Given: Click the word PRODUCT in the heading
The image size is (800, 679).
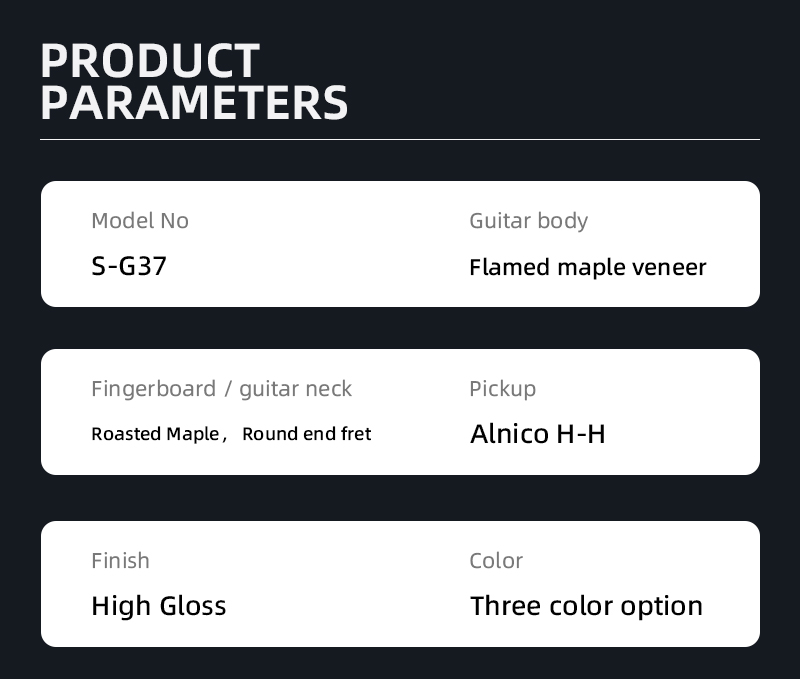Looking at the screenshot, I should (150, 61).
